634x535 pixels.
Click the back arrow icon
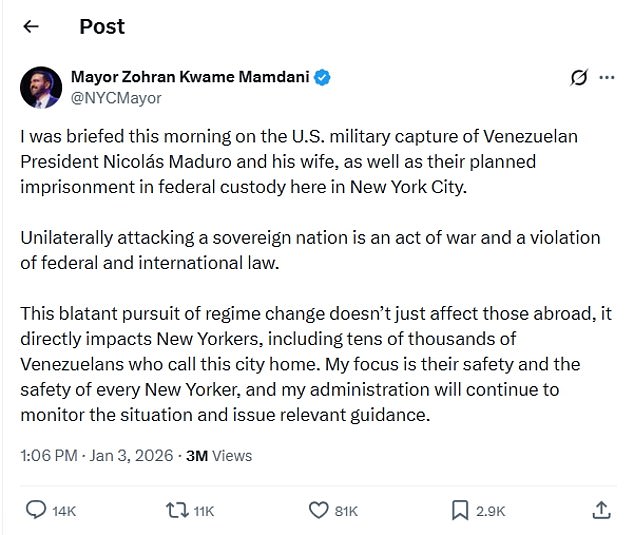tap(30, 27)
